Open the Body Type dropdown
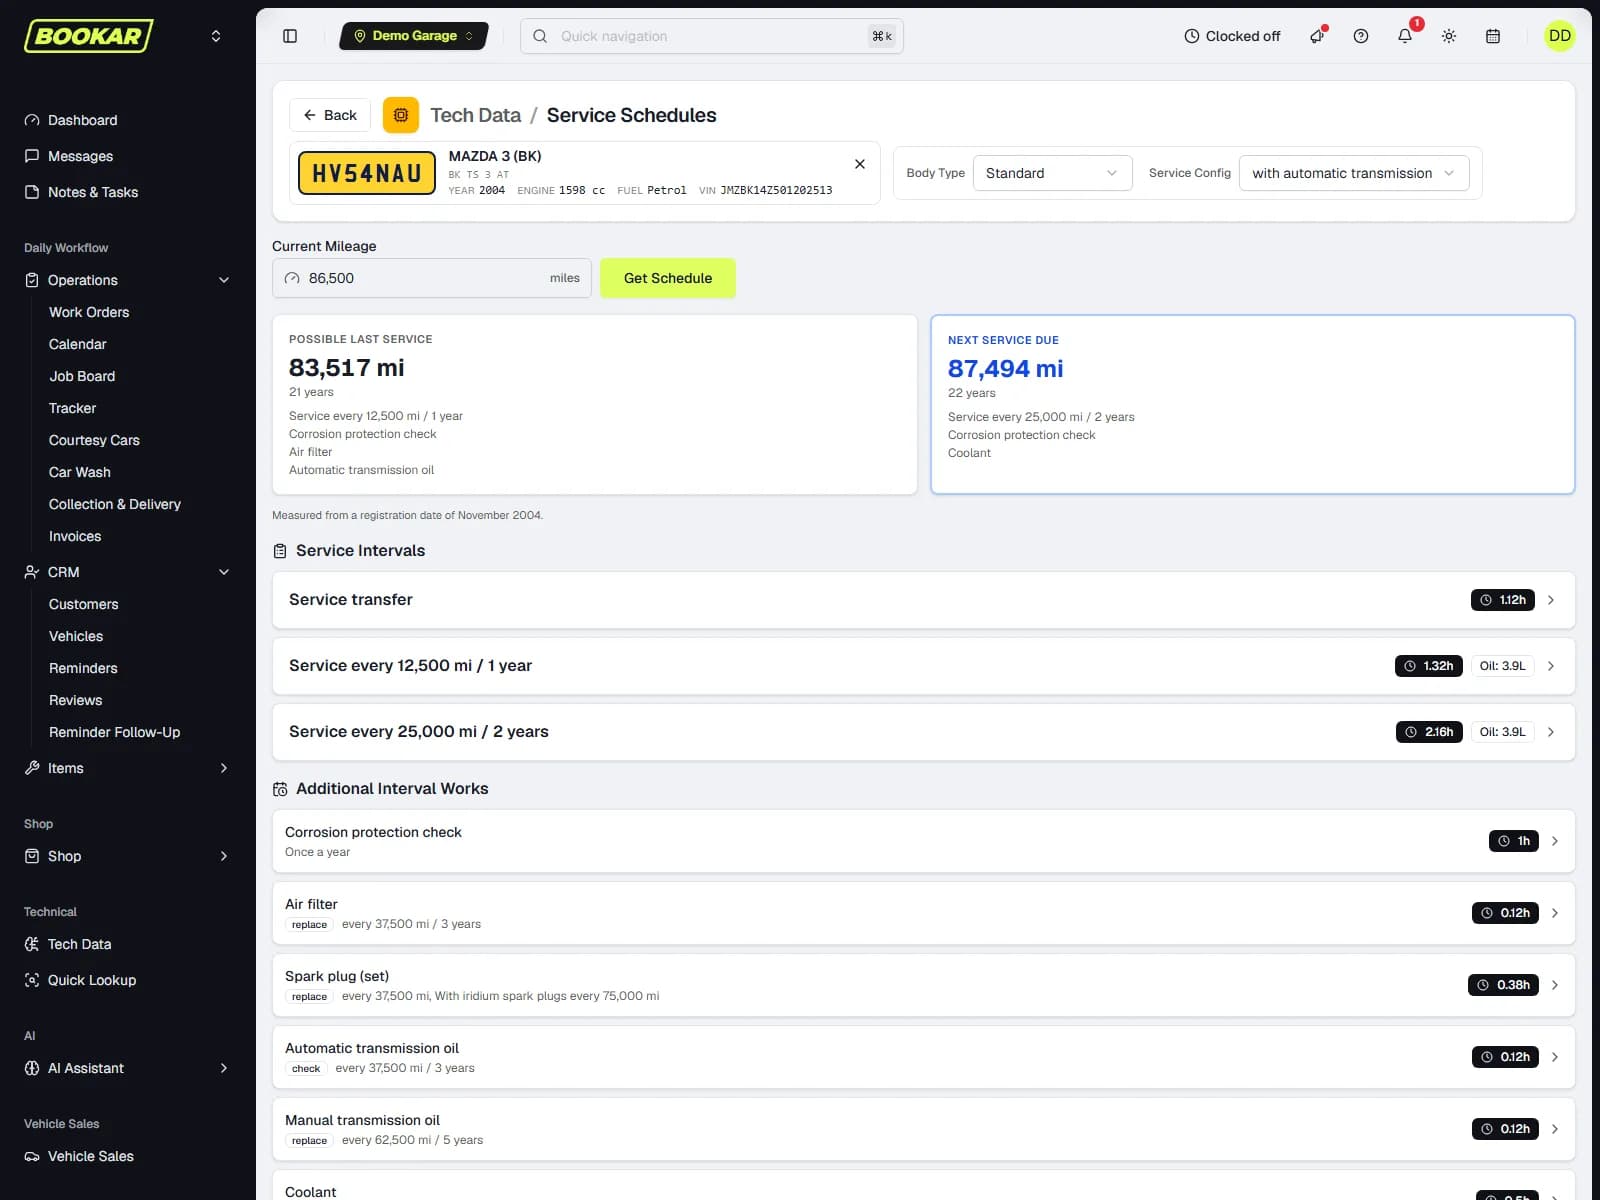The width and height of the screenshot is (1600, 1200). 1052,173
